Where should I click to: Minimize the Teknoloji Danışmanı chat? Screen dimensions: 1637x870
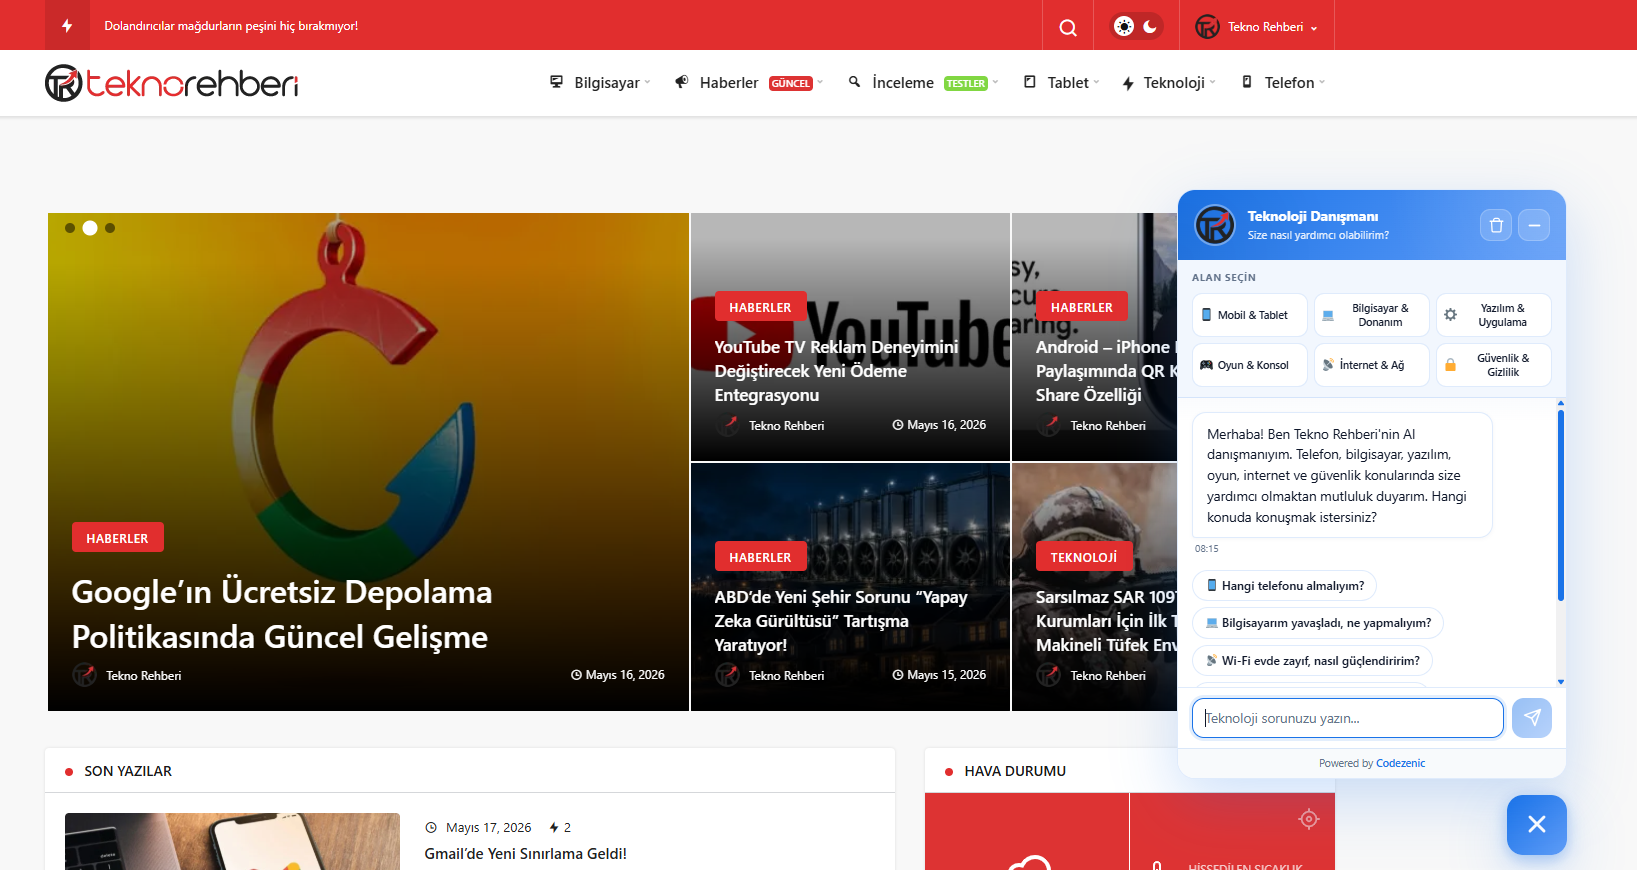1534,225
